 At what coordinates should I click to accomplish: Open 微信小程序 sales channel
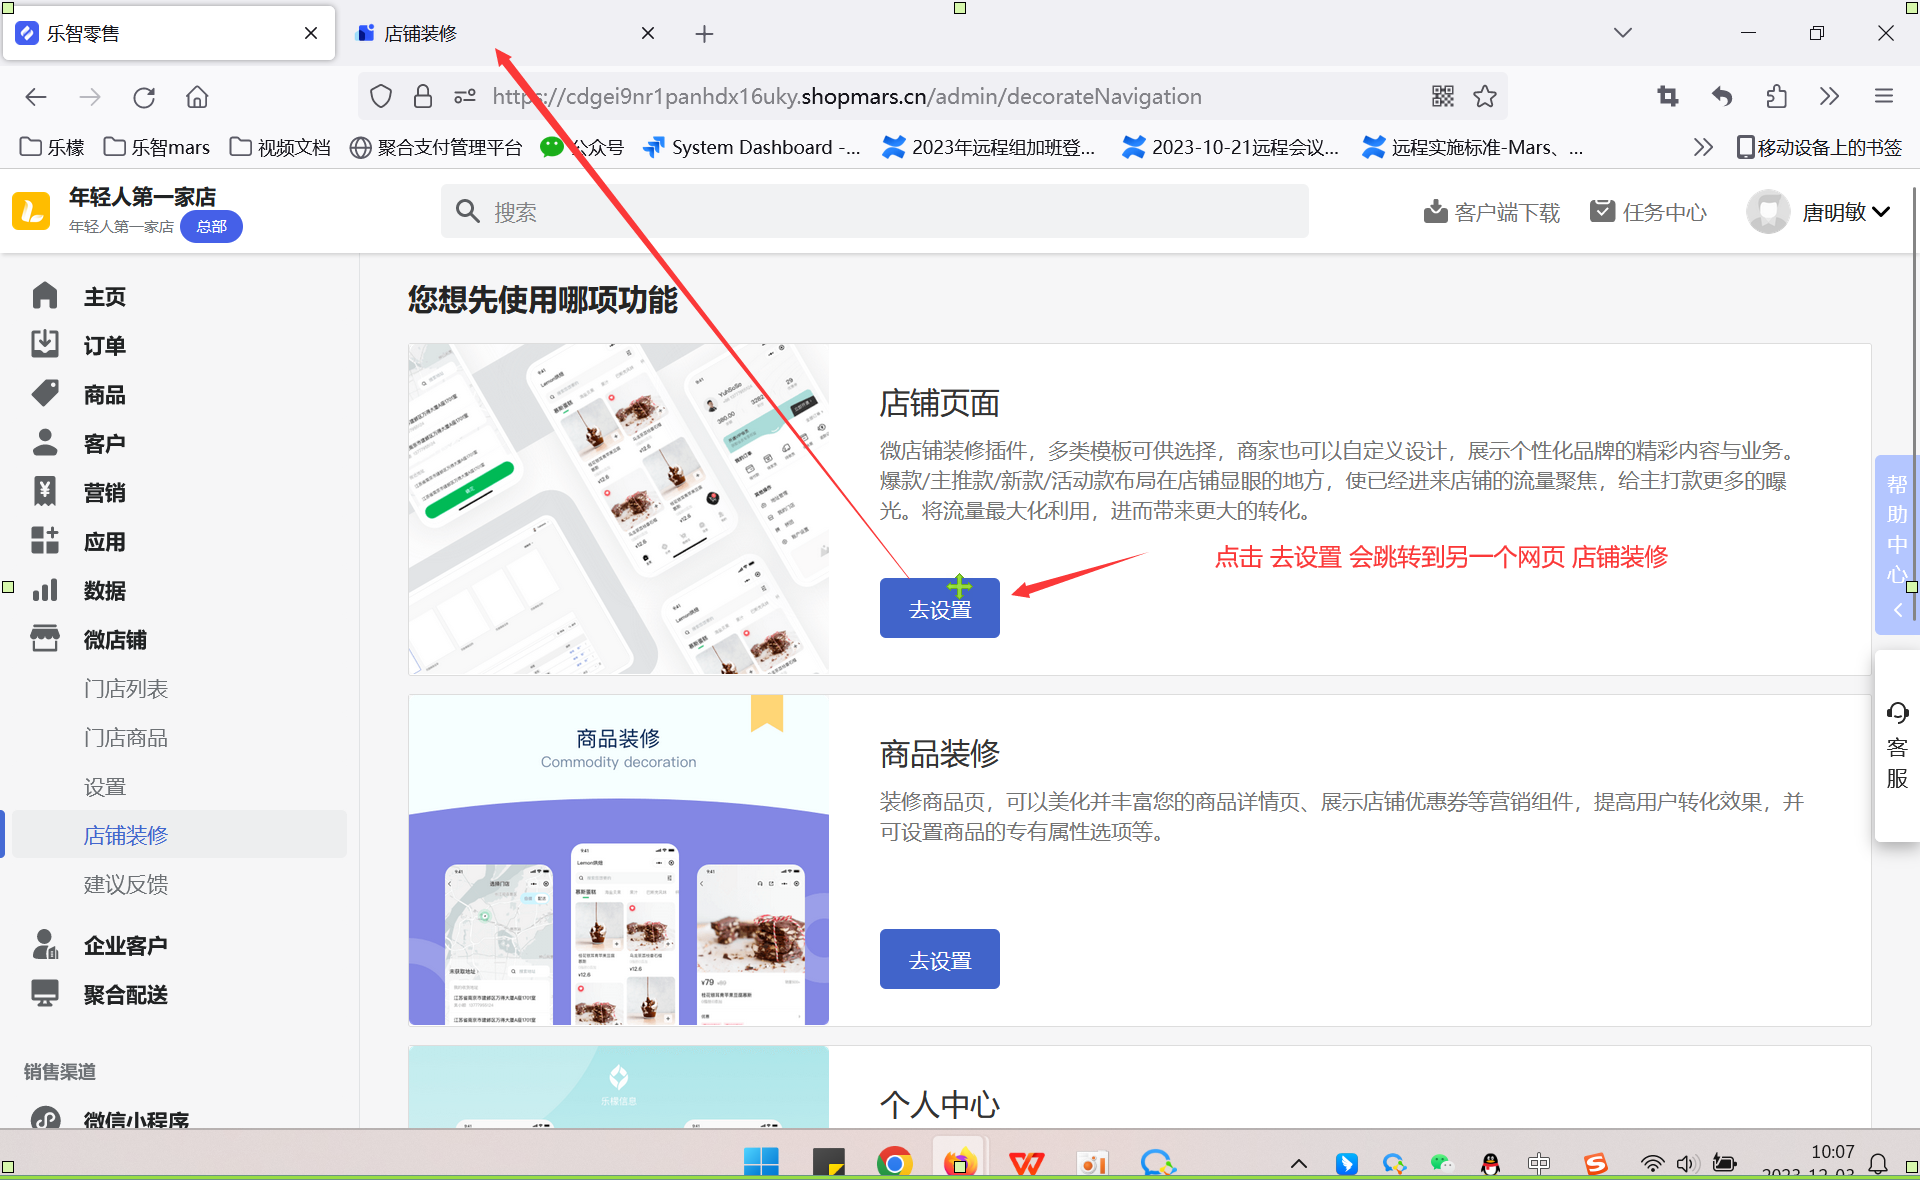click(x=136, y=1119)
